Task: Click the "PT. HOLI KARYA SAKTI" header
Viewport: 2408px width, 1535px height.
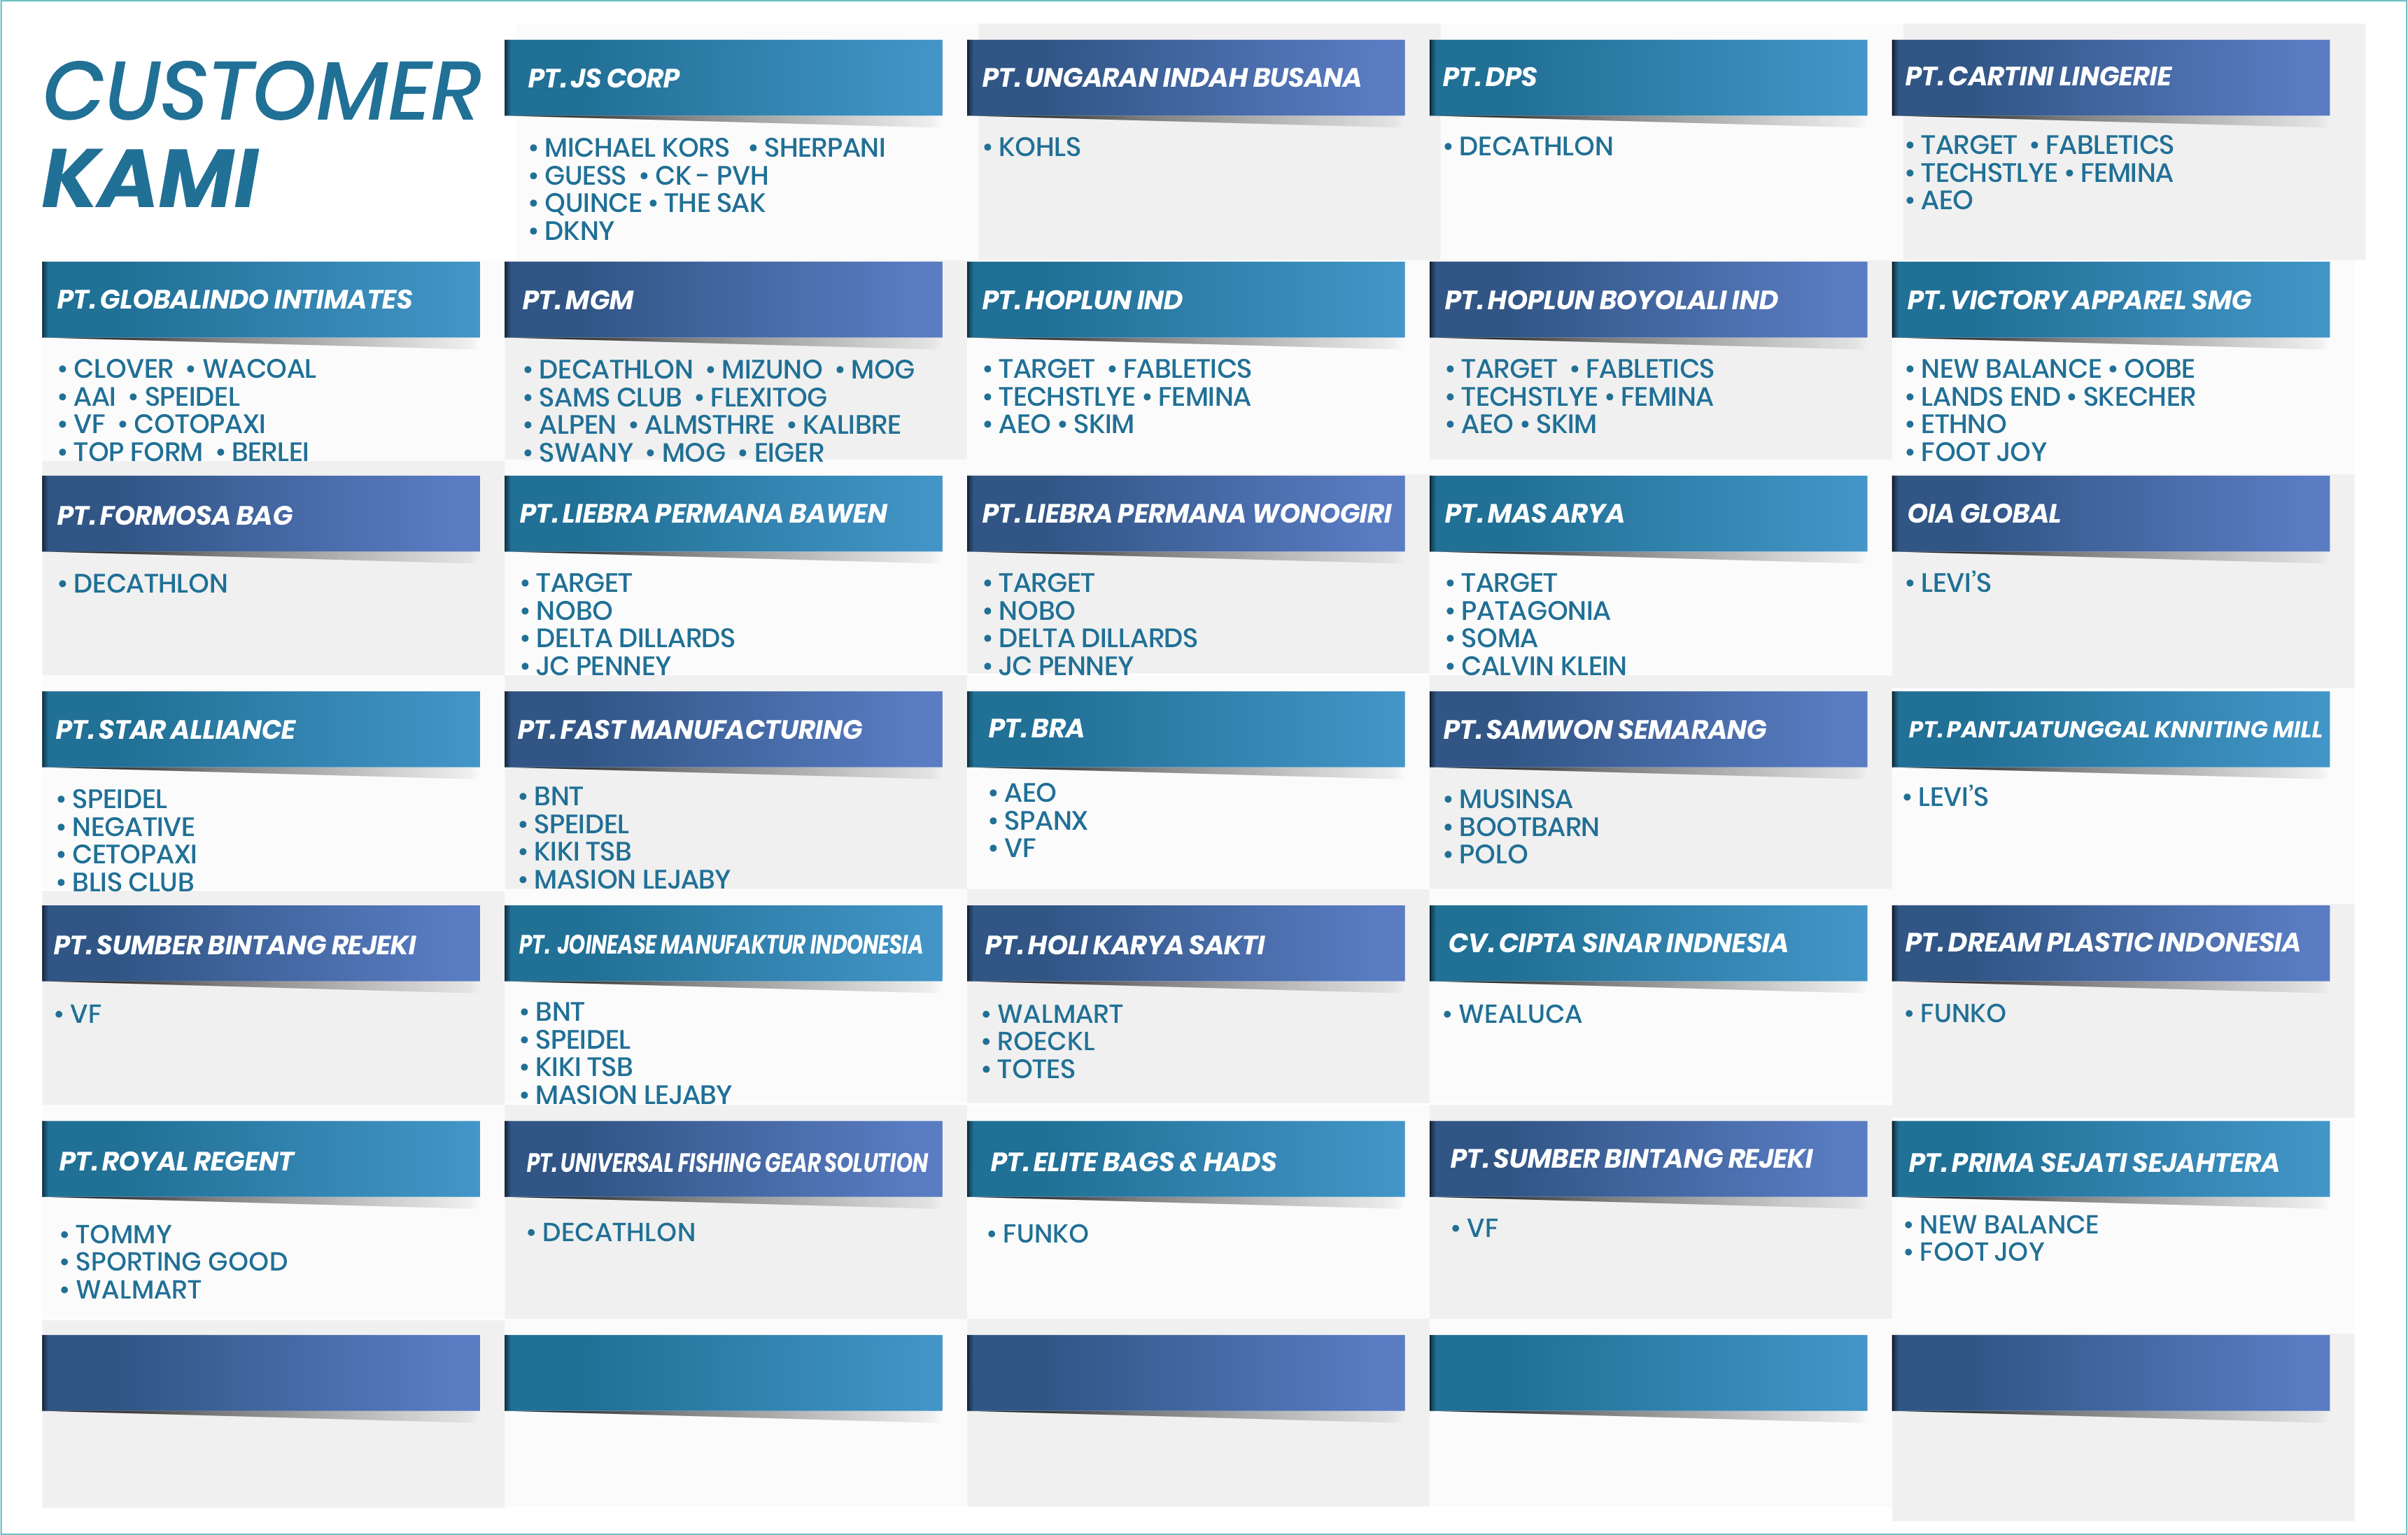Action: 1185,944
